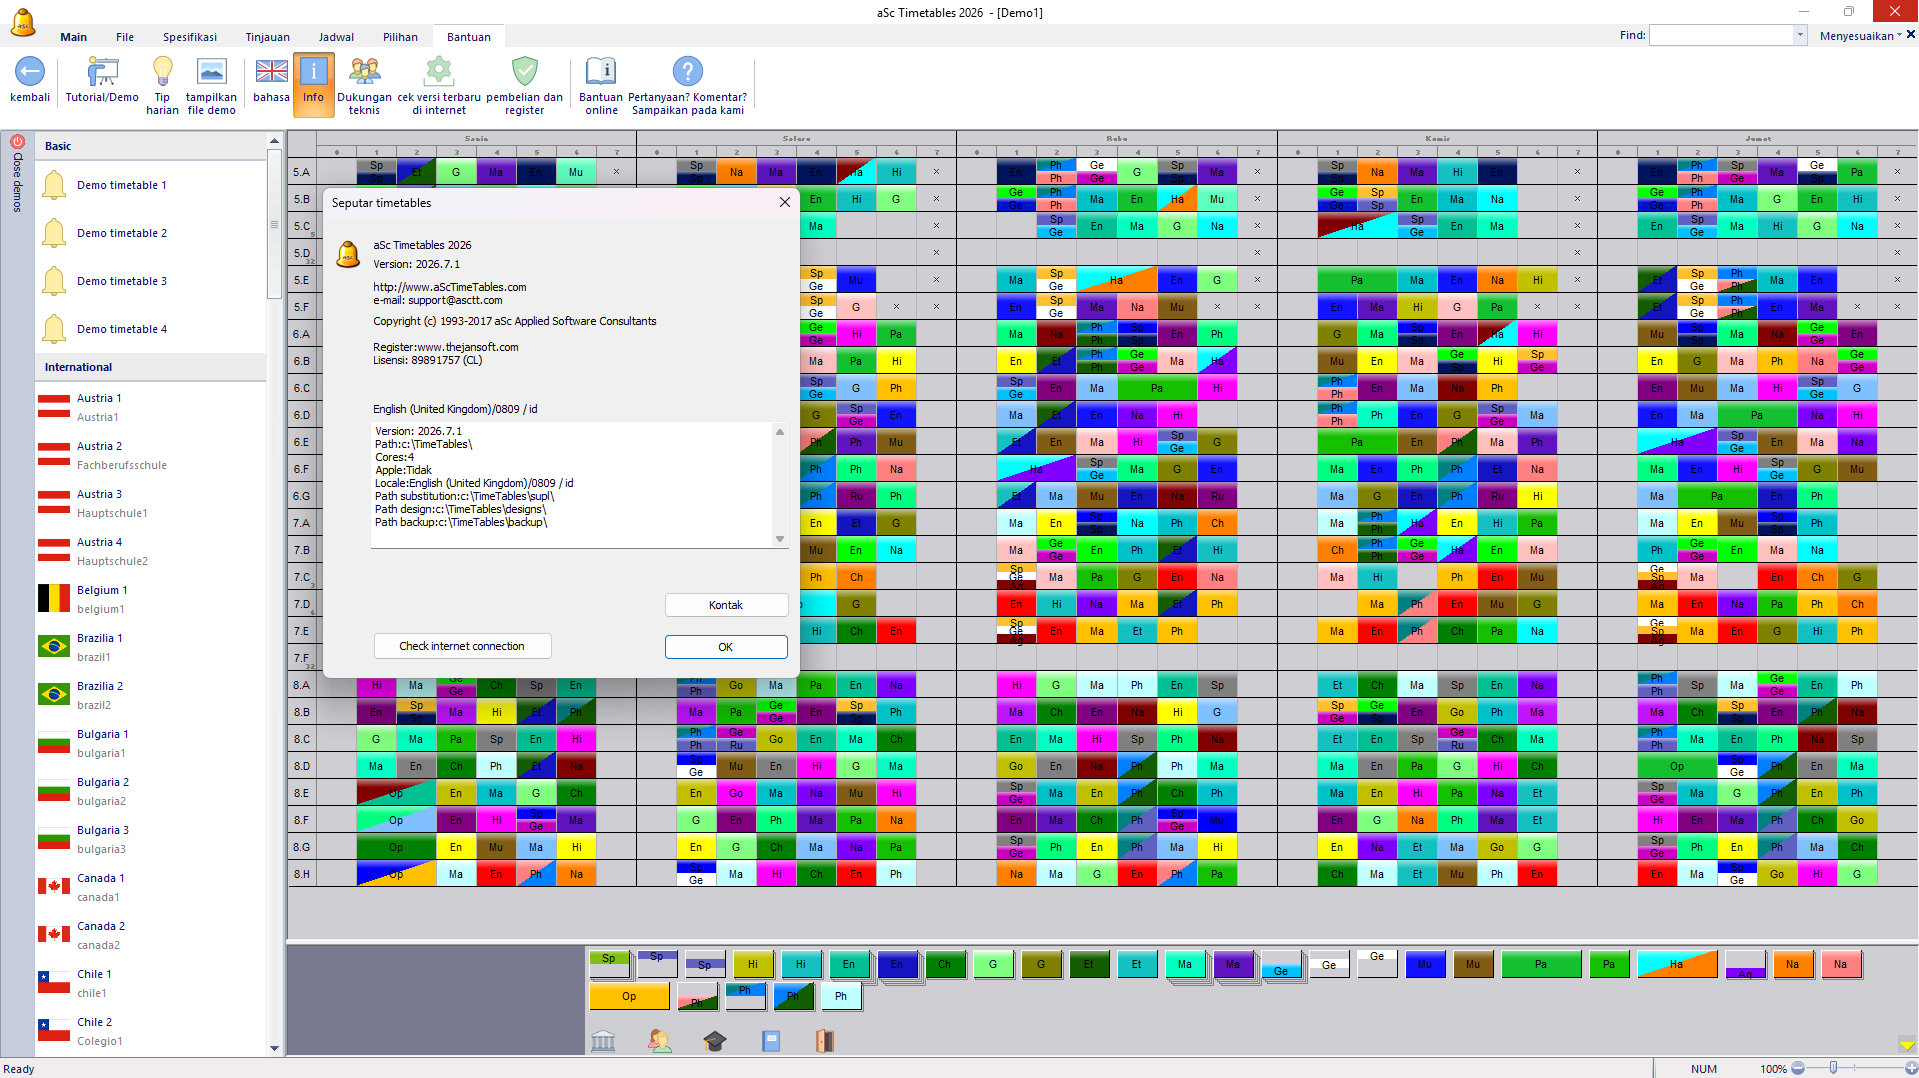The width and height of the screenshot is (1919, 1078).
Task: Click the aSc bell application icon at top left
Action: click(x=22, y=22)
